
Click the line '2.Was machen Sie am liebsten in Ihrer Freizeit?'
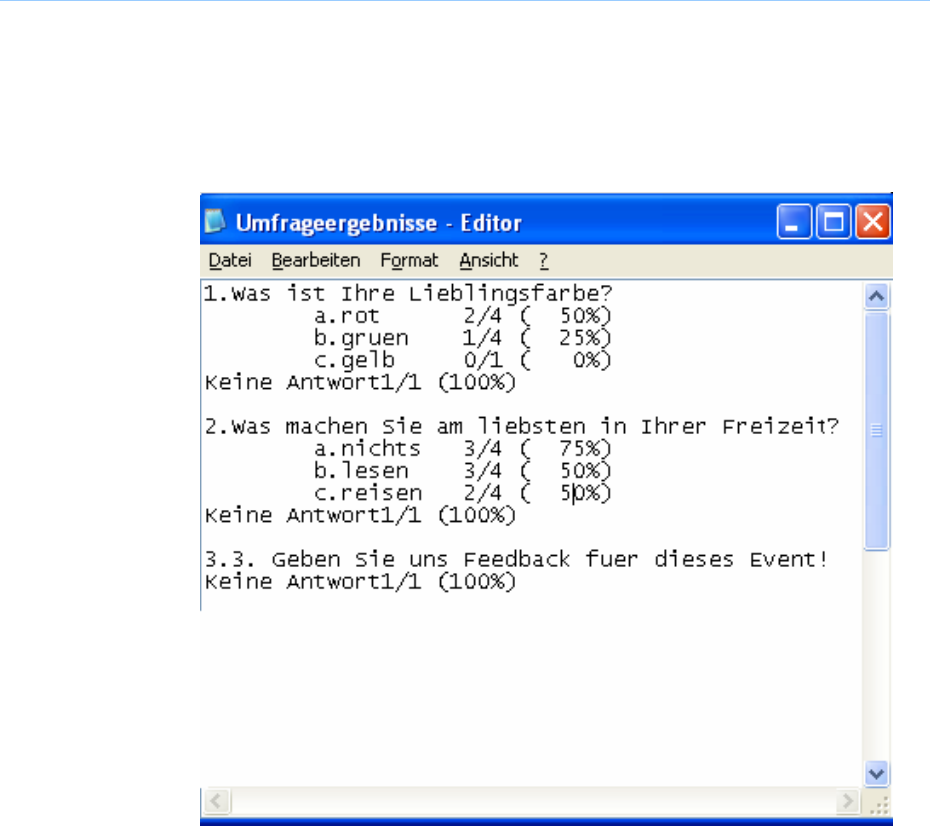[x=522, y=427]
